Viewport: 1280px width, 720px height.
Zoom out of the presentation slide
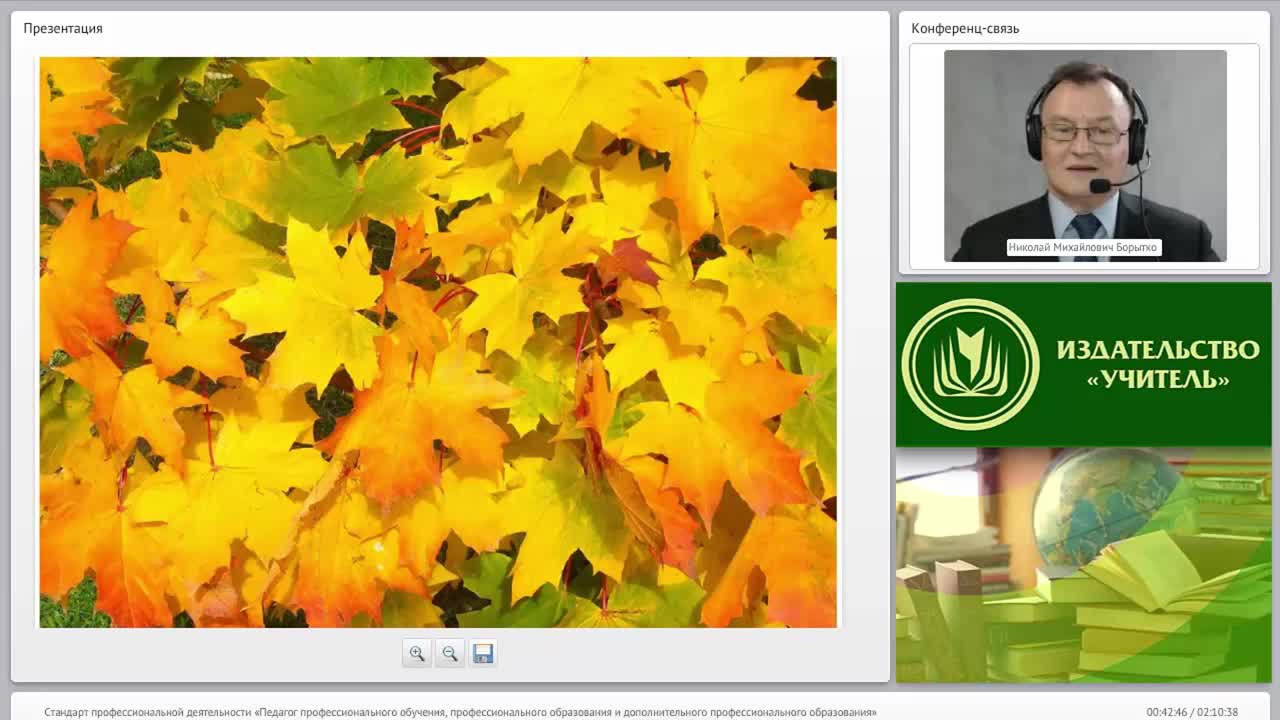pyautogui.click(x=450, y=653)
